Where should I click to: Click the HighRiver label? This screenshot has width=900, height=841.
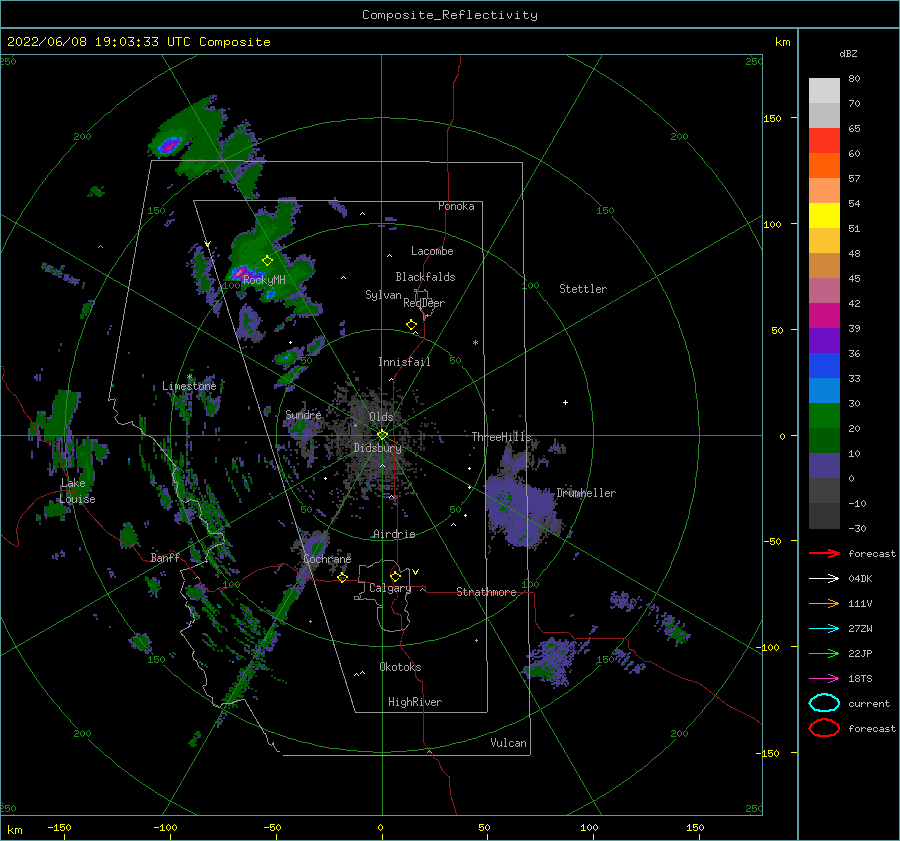click(x=415, y=702)
